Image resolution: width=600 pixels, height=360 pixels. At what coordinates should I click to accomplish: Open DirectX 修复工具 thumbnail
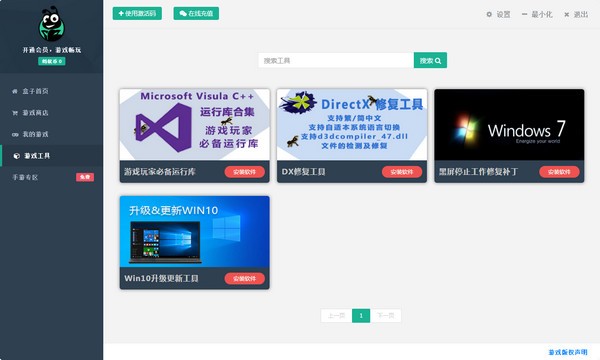coord(352,125)
